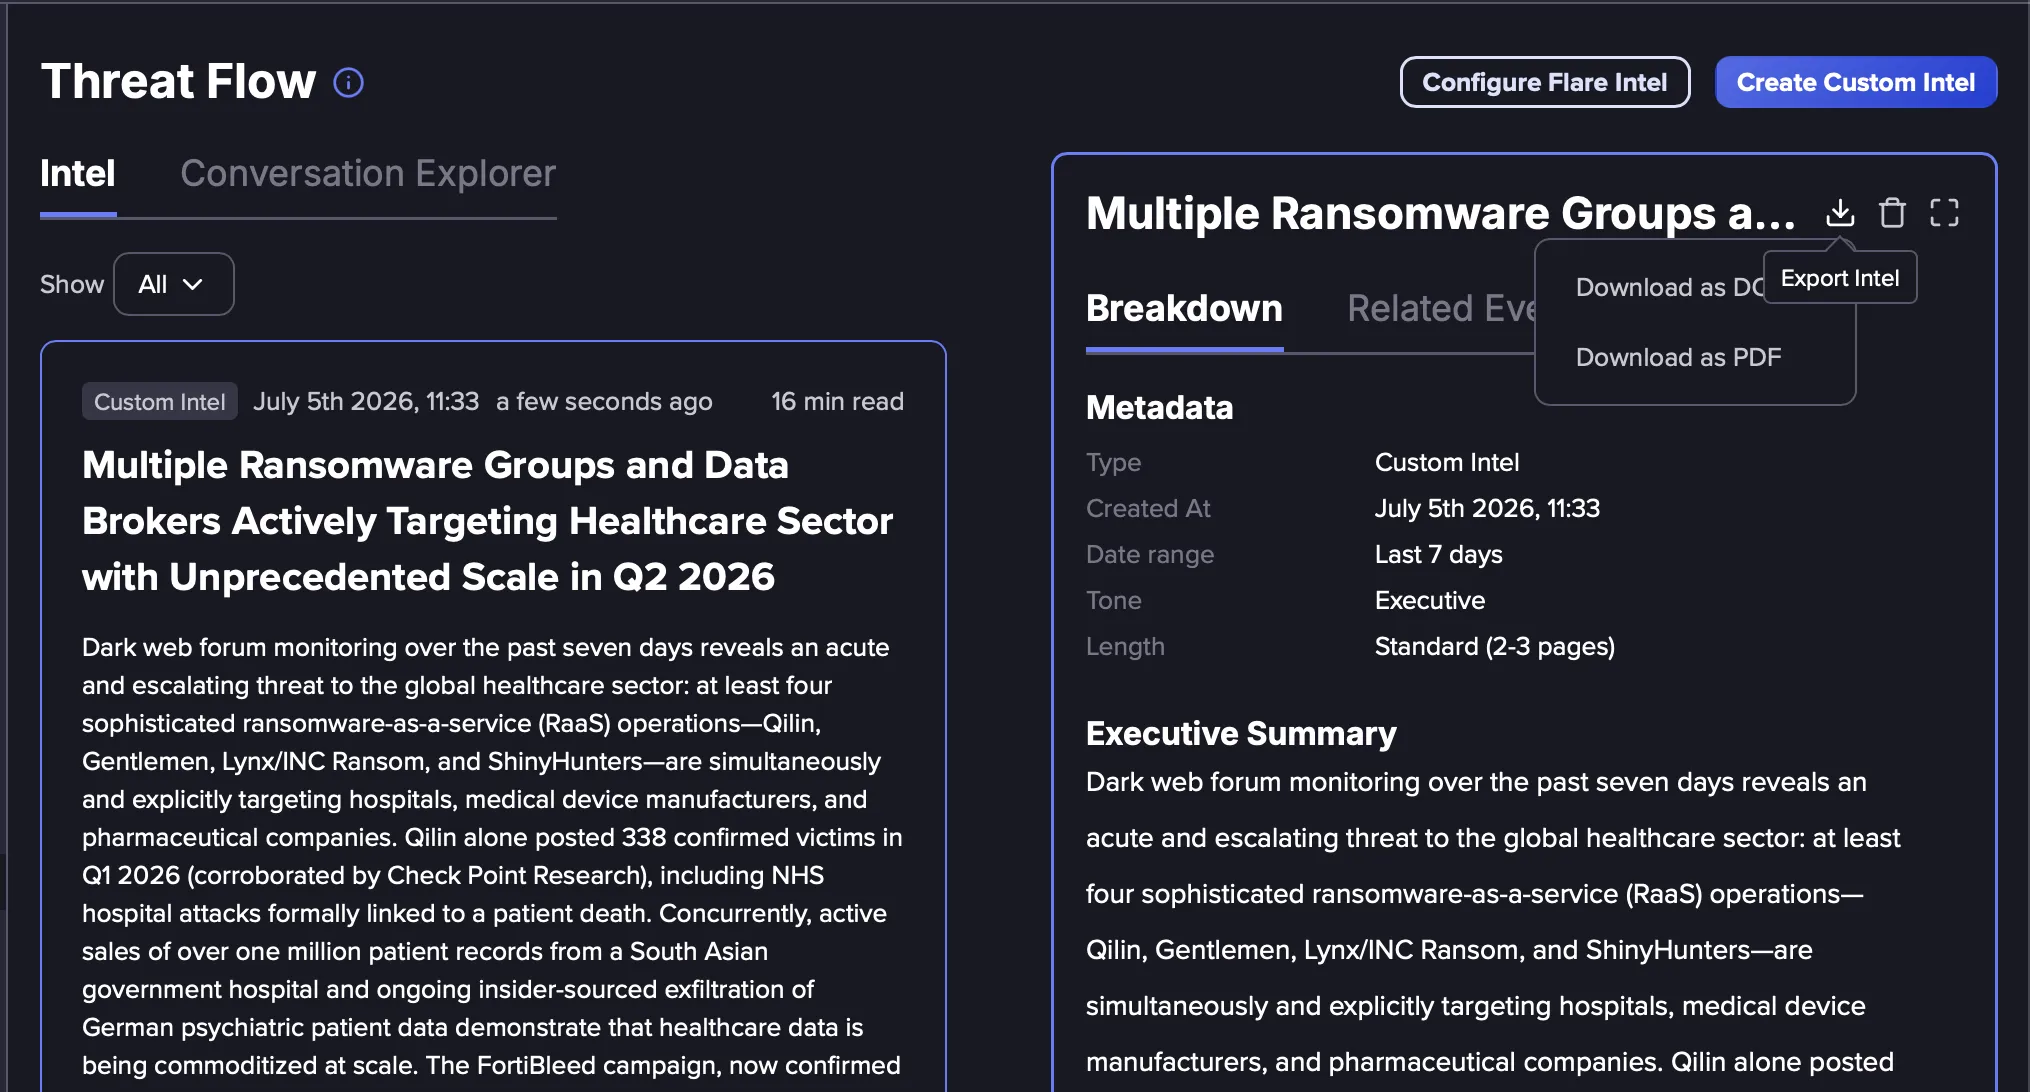Choose Download as DOCX option
This screenshot has width=2030, height=1092.
tap(1669, 287)
